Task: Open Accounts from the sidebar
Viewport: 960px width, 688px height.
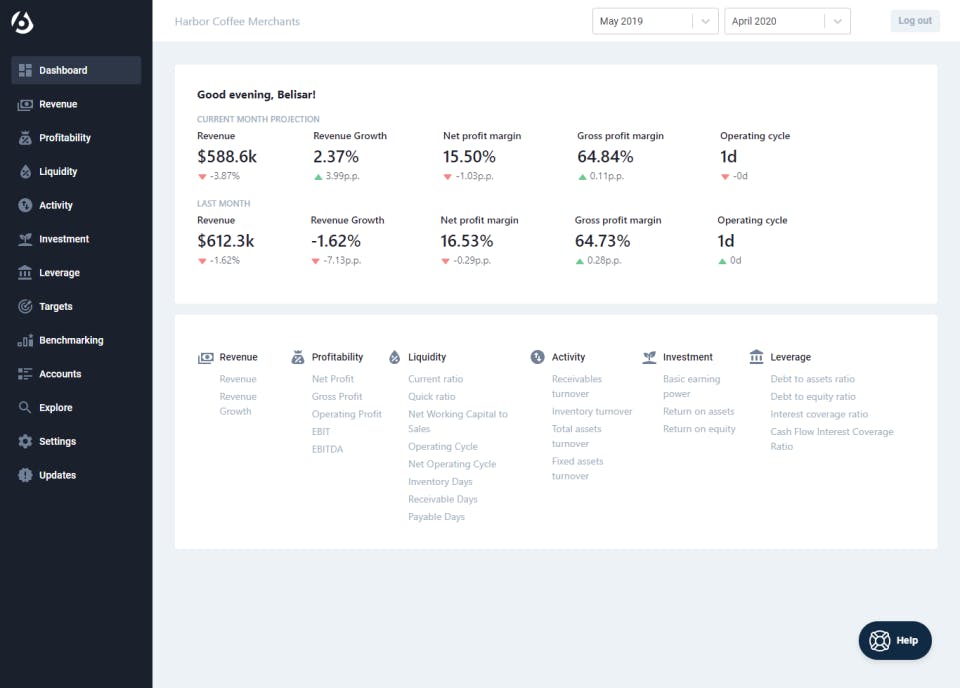Action: pos(76,374)
